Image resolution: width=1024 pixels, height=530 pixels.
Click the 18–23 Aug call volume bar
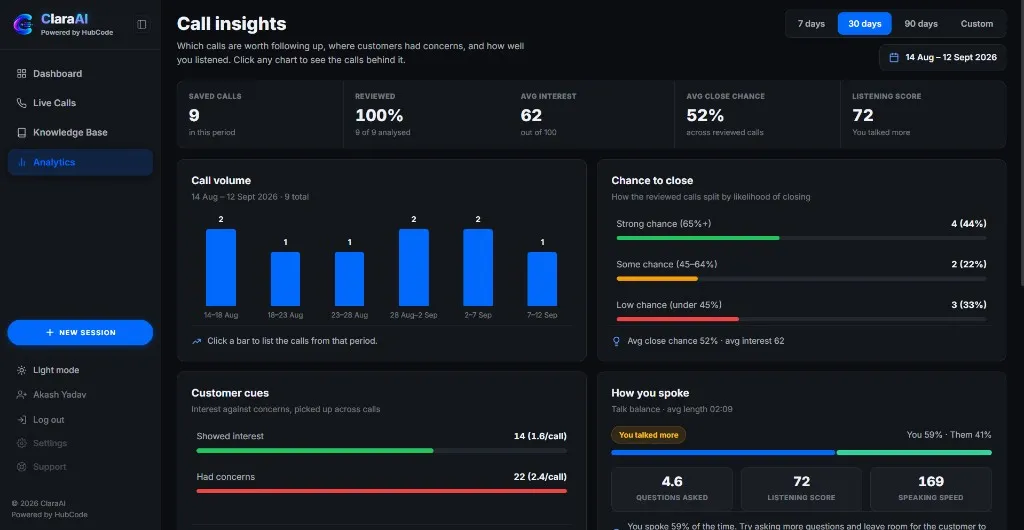(285, 279)
